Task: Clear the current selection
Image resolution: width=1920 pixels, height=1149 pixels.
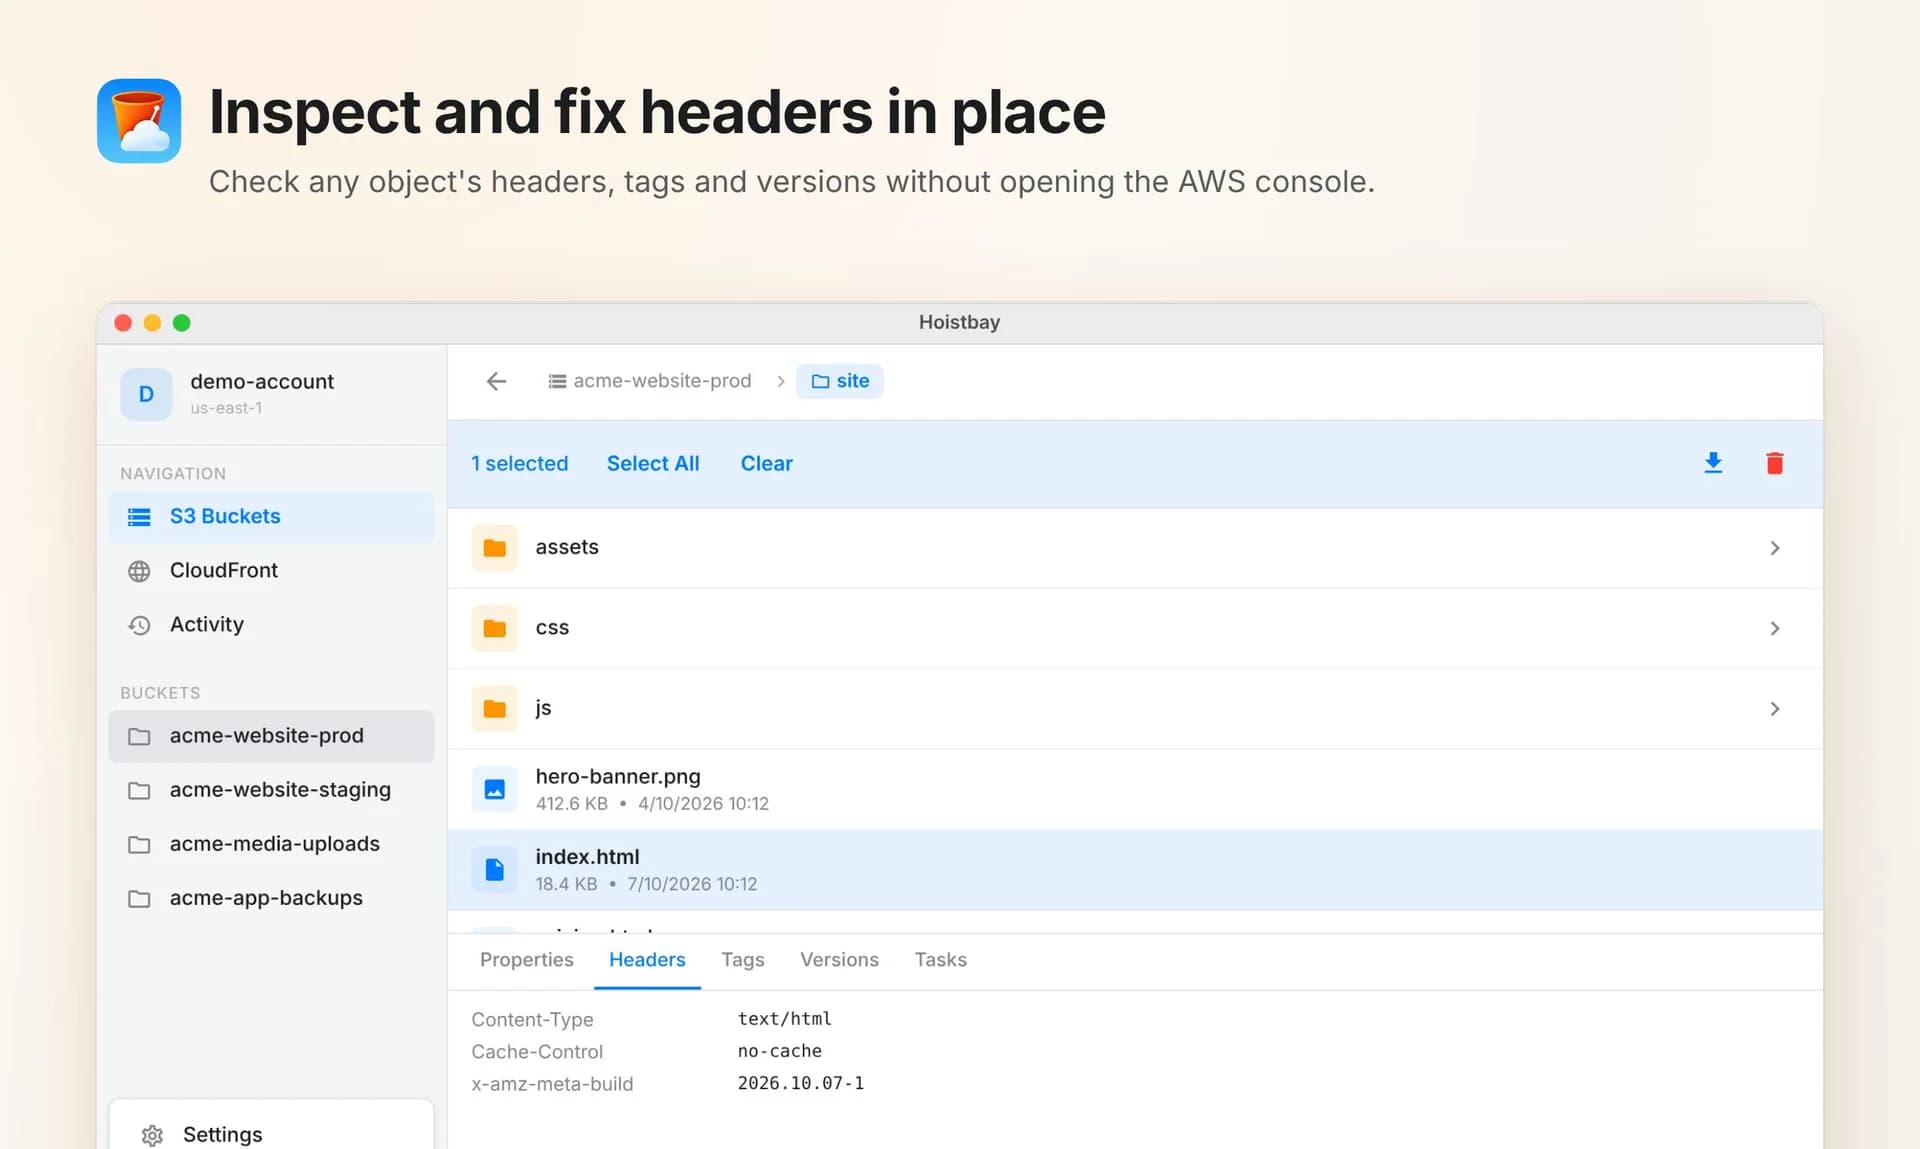Action: 766,464
